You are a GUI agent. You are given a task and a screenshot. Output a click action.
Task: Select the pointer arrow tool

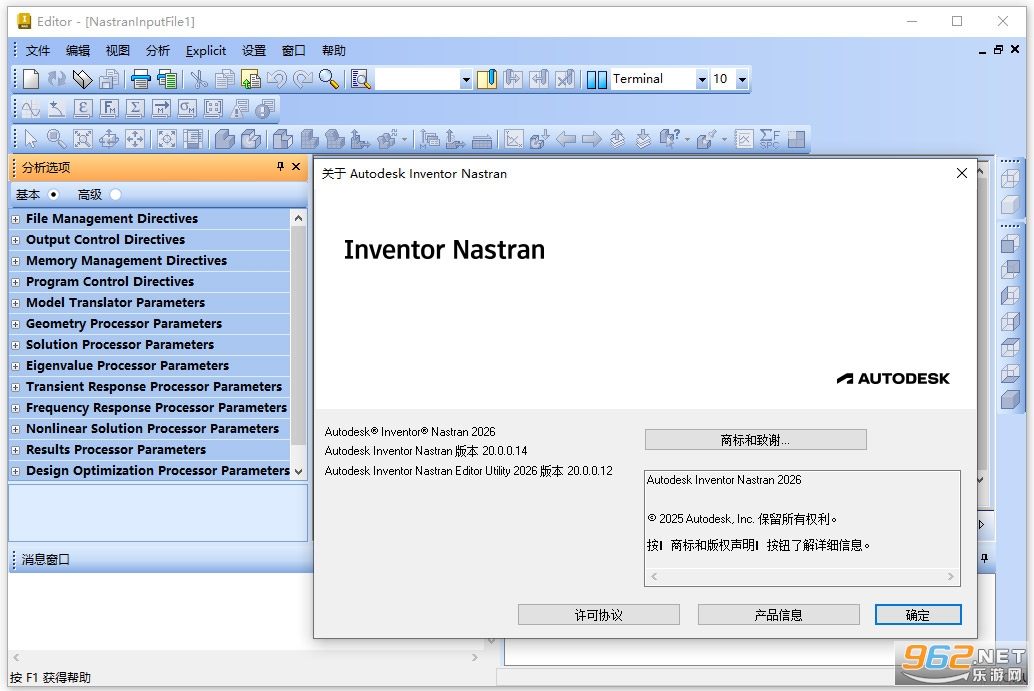30,138
